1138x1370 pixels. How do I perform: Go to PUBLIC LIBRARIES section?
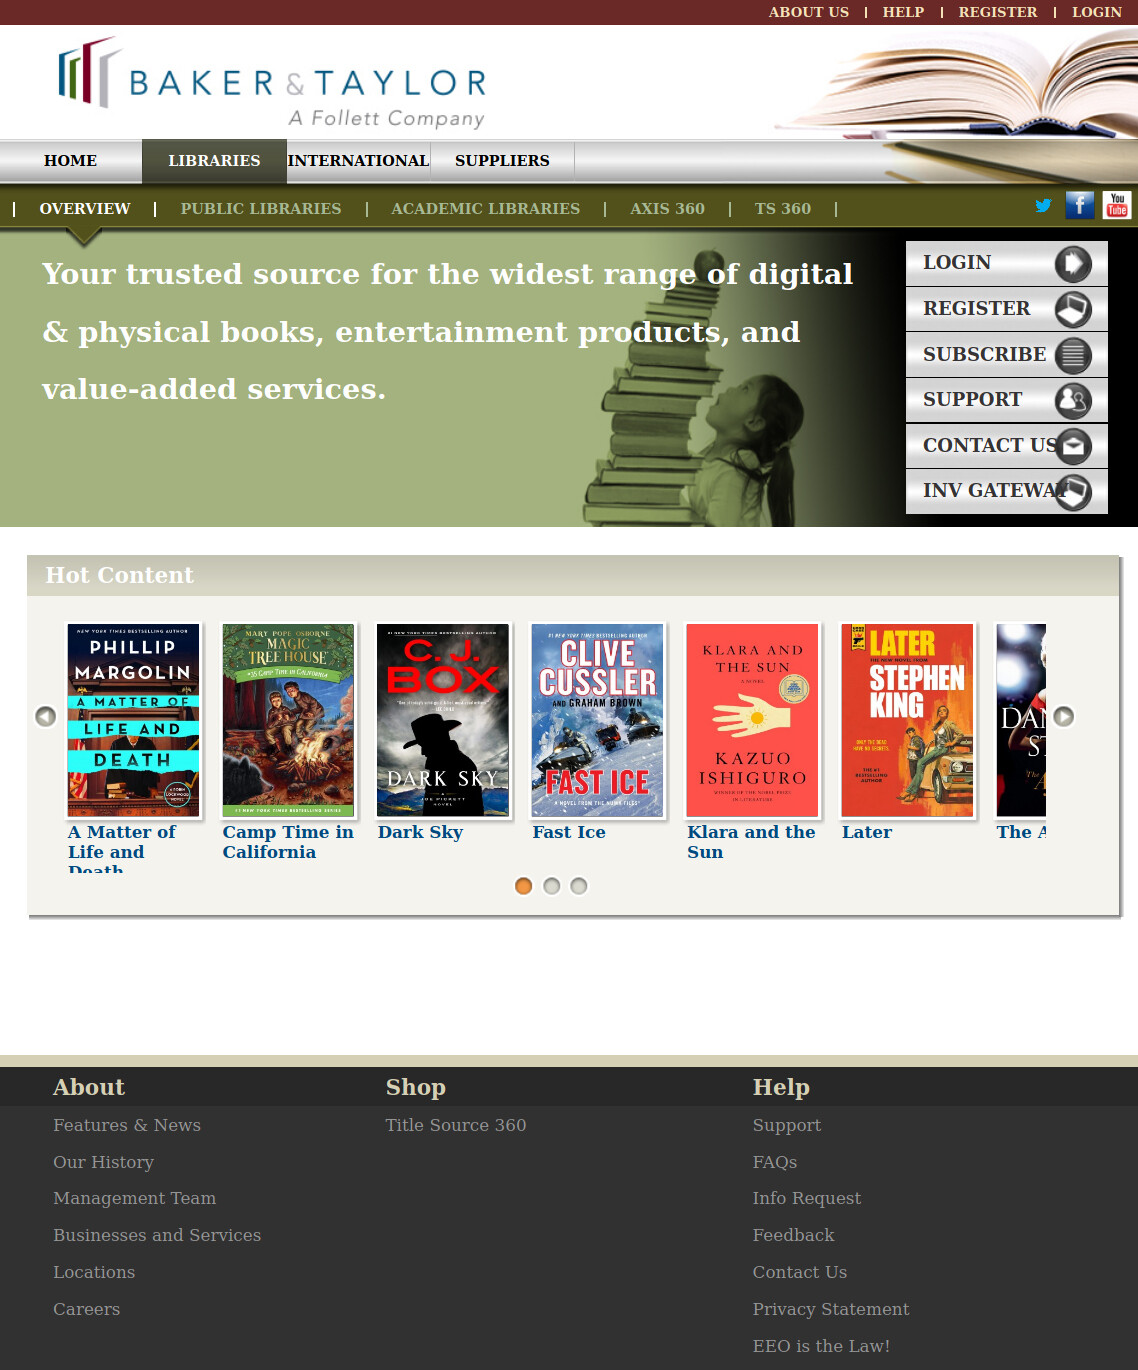261,209
